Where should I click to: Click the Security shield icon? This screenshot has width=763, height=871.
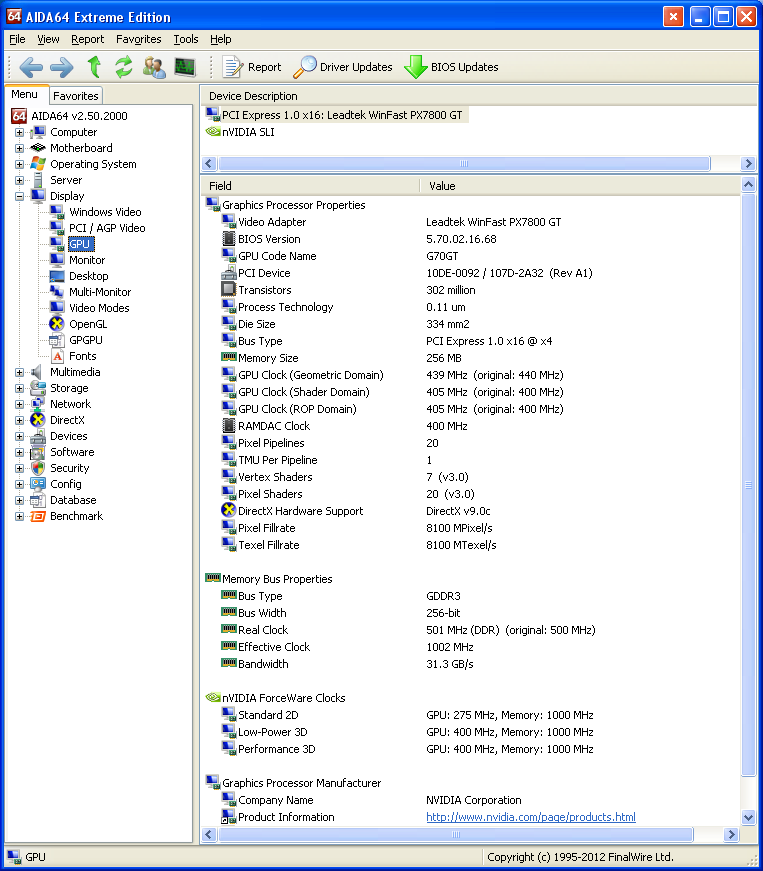(38, 468)
